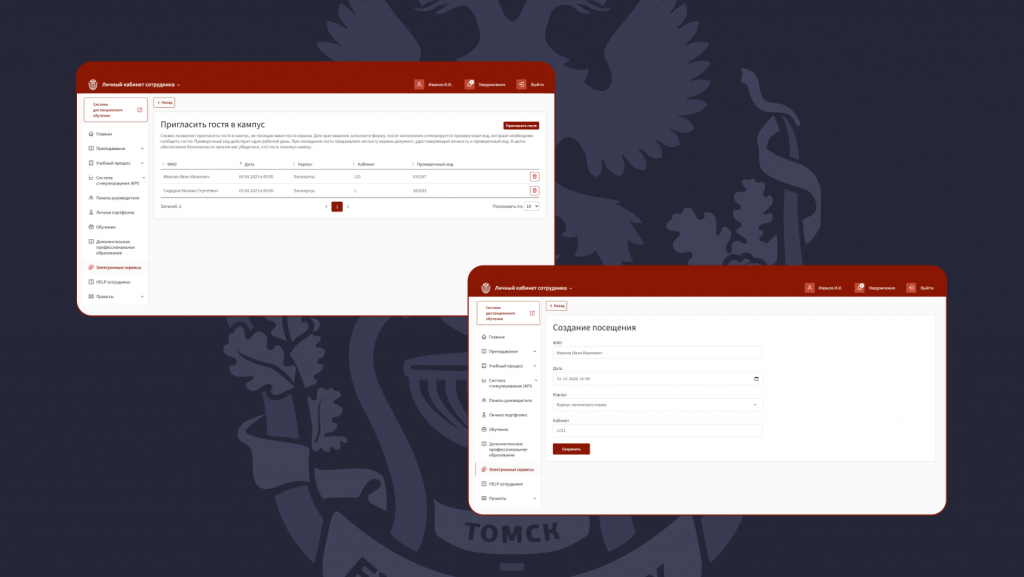Click the user profile icon in the visit creation window

tap(810, 288)
